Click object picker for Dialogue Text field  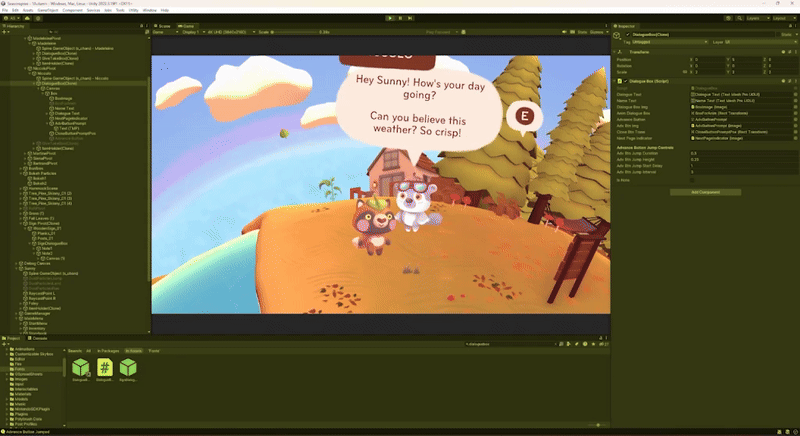click(795, 94)
